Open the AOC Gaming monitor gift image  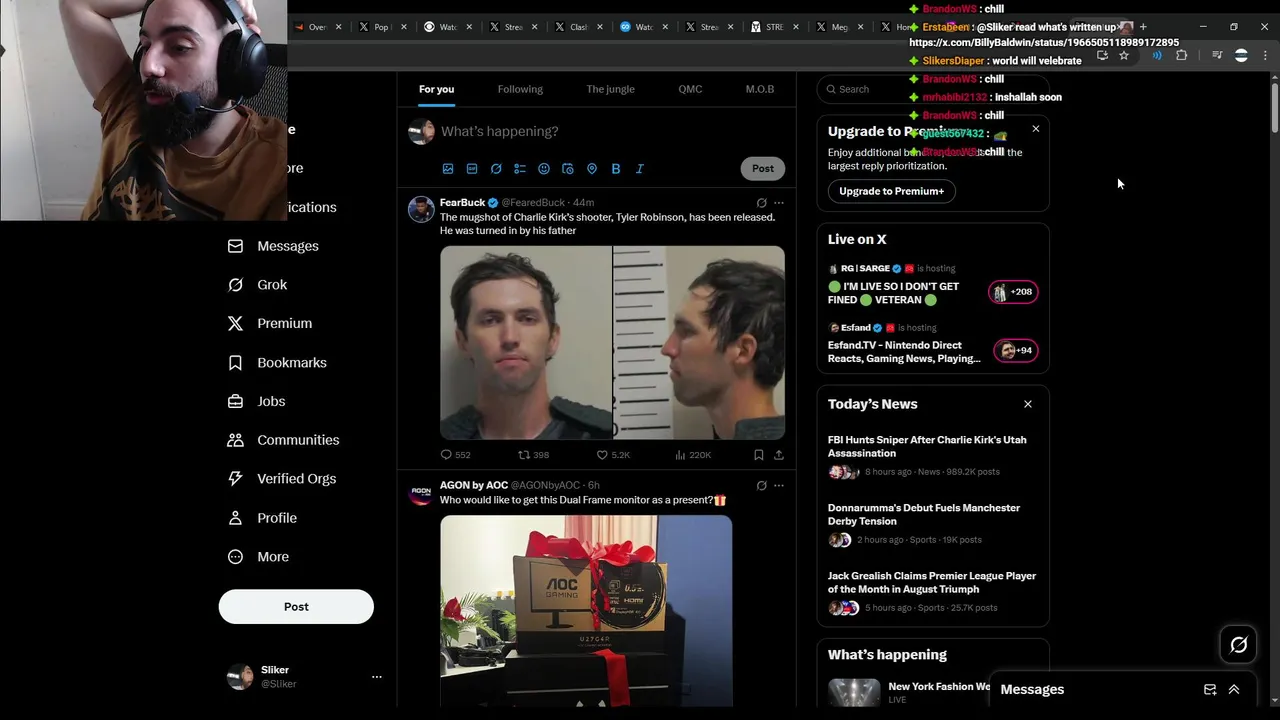click(586, 611)
